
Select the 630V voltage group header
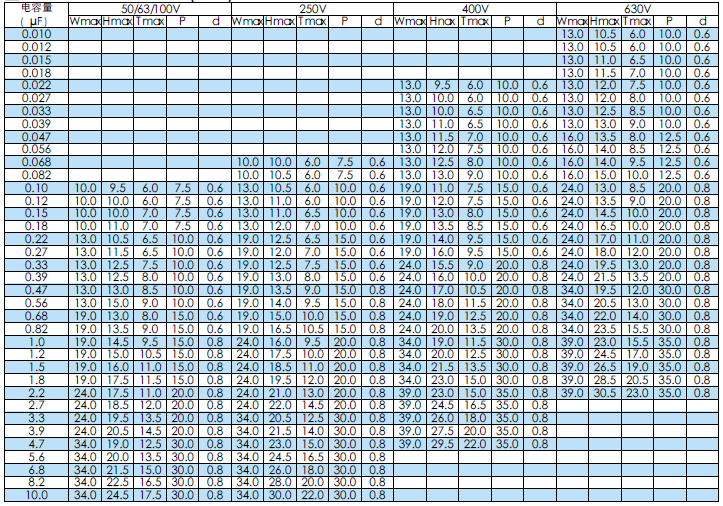tap(636, 8)
